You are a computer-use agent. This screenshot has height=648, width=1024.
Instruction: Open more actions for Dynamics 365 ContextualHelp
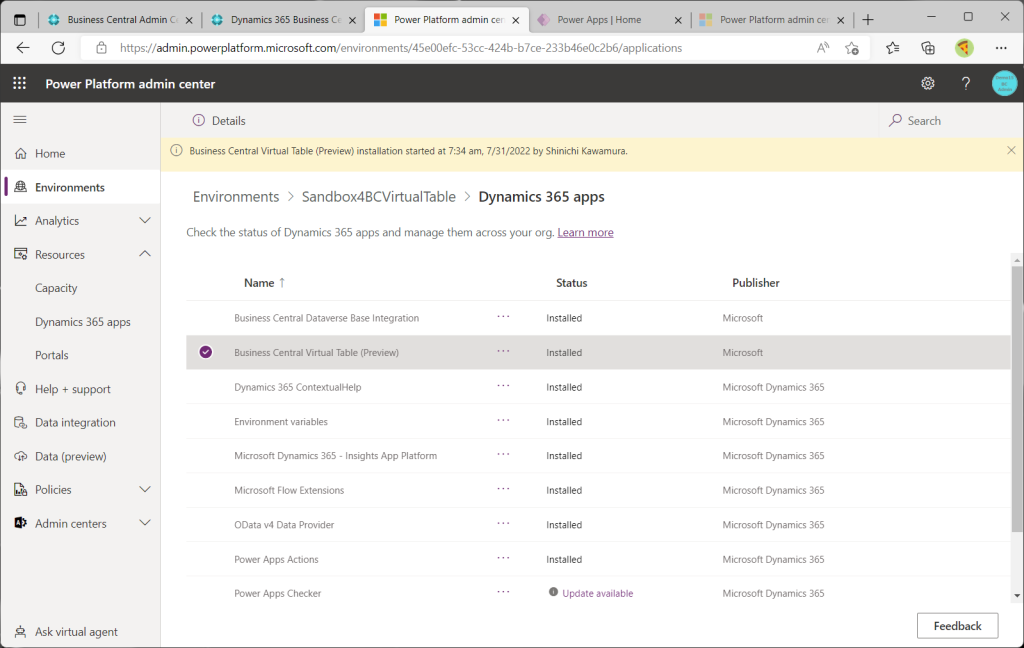503,386
